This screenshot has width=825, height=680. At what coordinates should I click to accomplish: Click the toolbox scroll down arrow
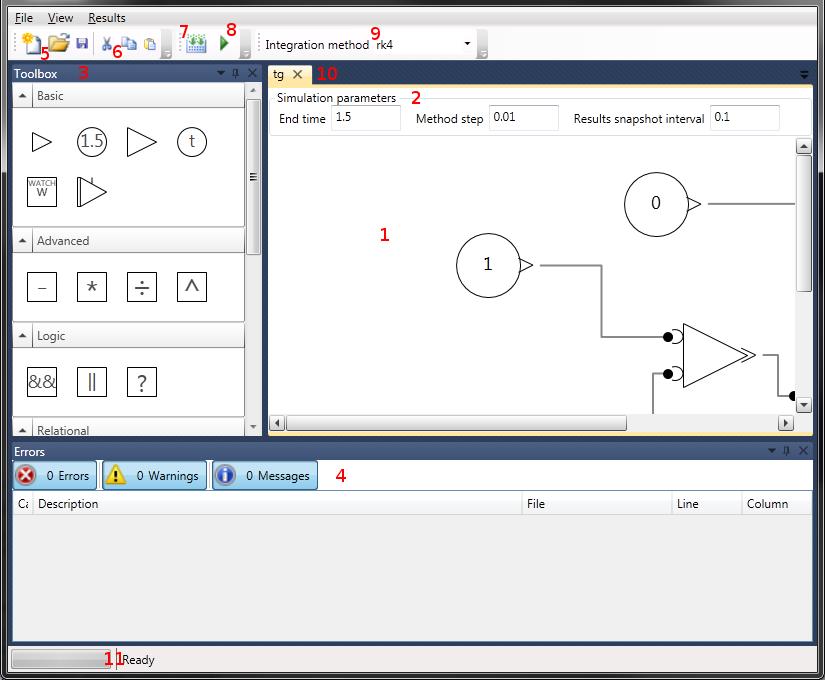(x=254, y=427)
